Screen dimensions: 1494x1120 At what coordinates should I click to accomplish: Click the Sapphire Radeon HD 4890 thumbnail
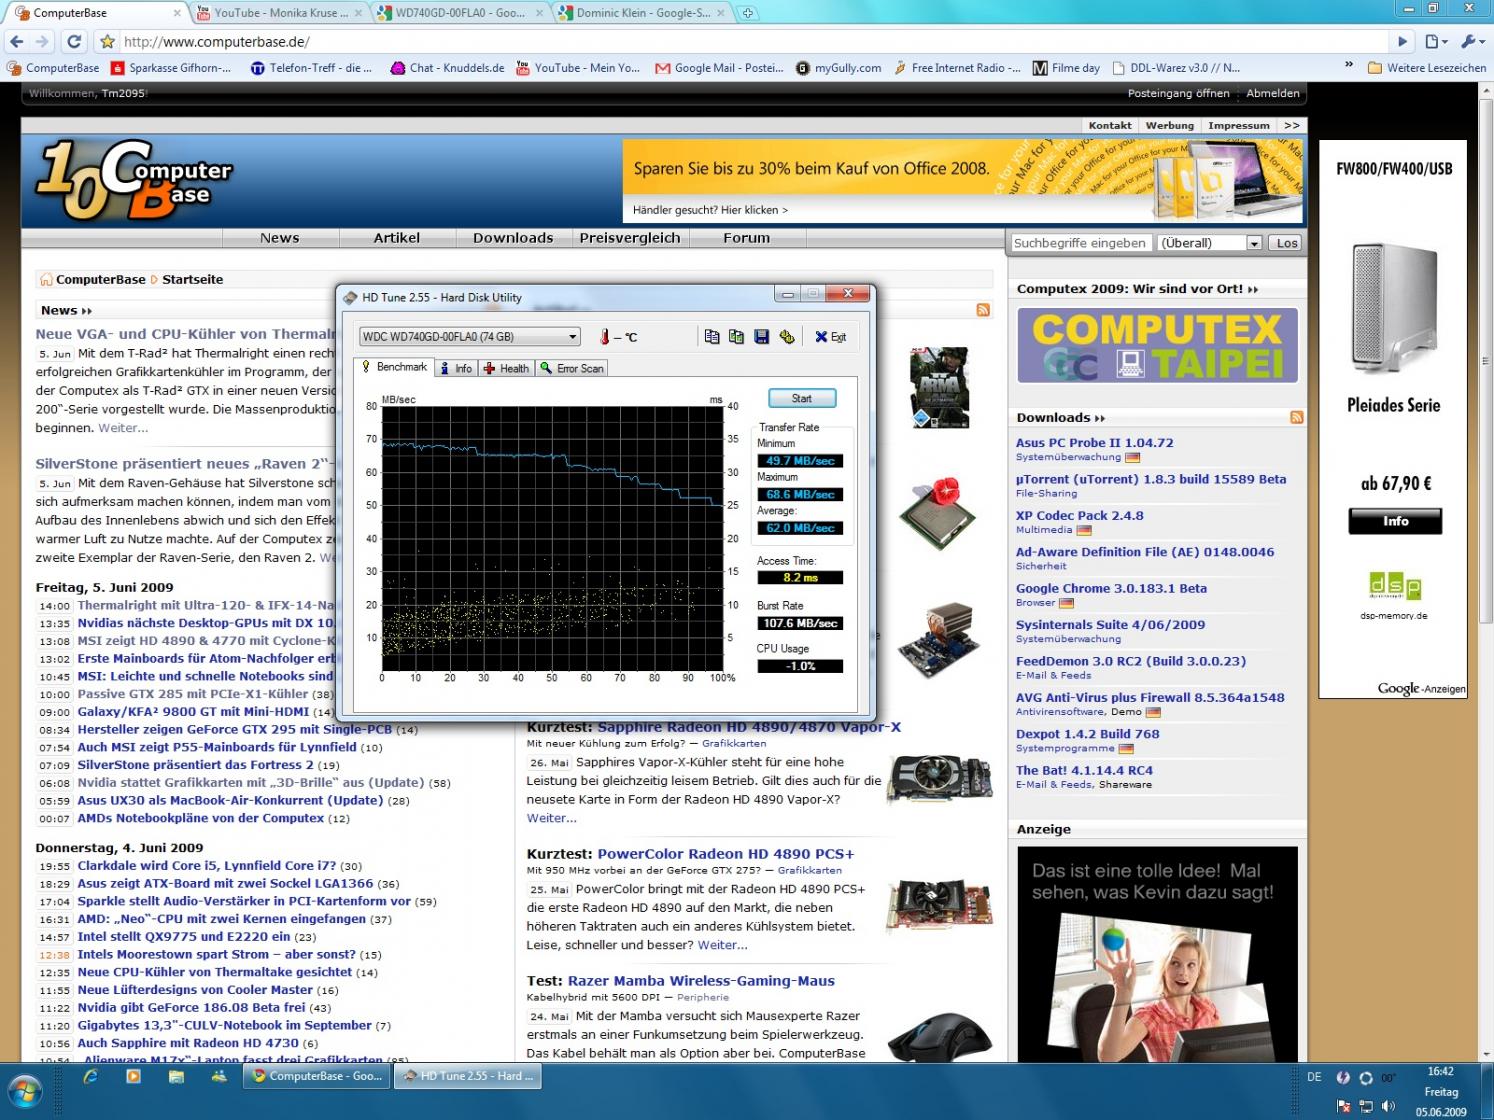[x=940, y=779]
